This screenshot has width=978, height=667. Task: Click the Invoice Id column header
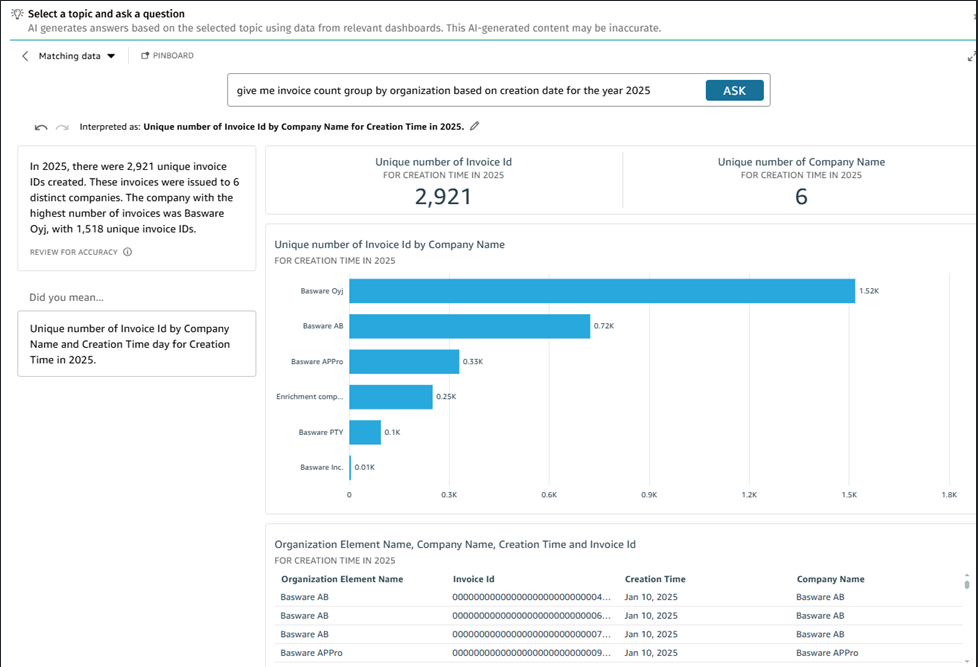coord(473,579)
